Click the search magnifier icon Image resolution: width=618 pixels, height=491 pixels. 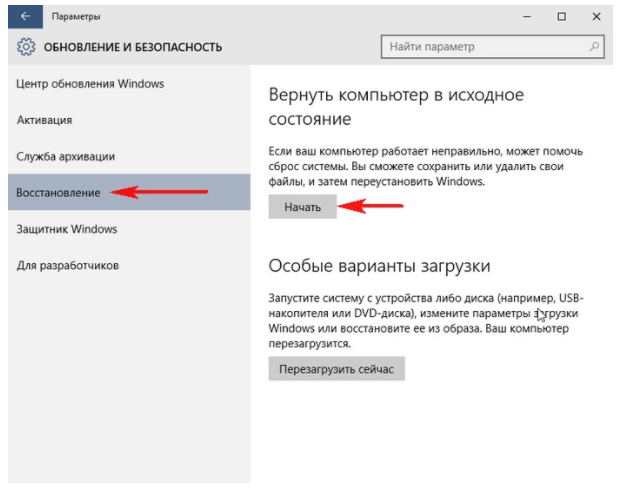click(594, 46)
